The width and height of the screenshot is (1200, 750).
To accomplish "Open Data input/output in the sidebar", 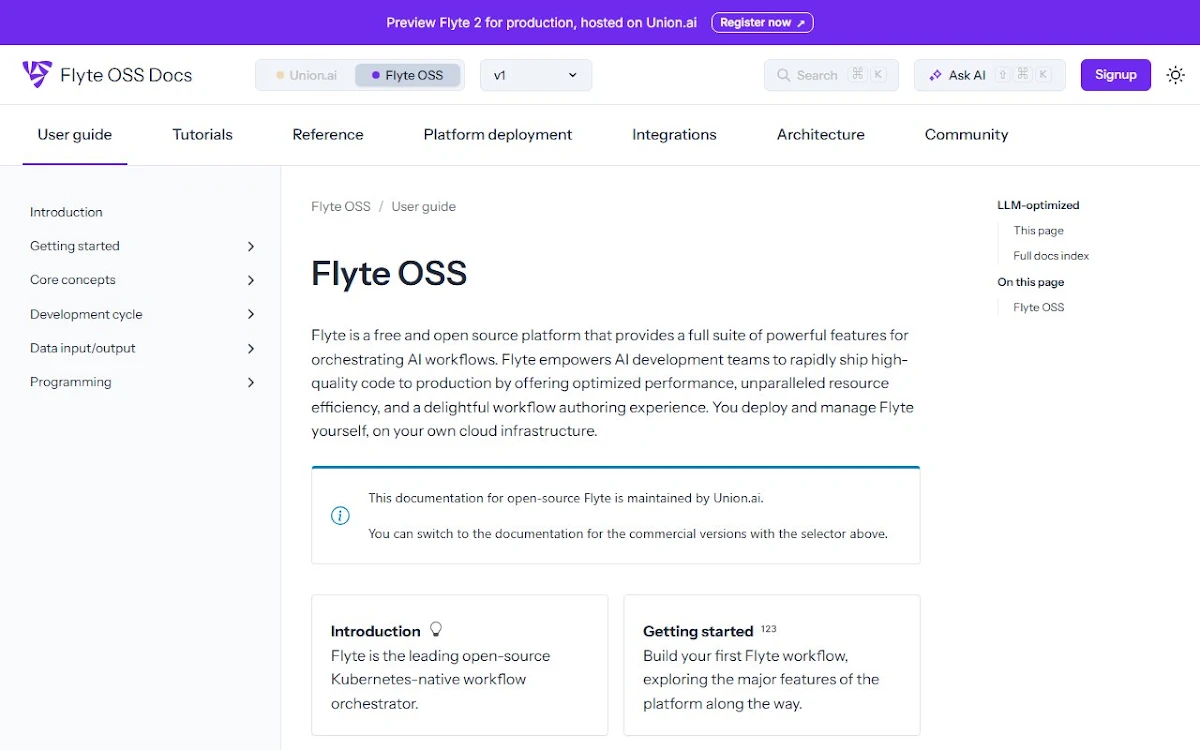I will [x=83, y=348].
